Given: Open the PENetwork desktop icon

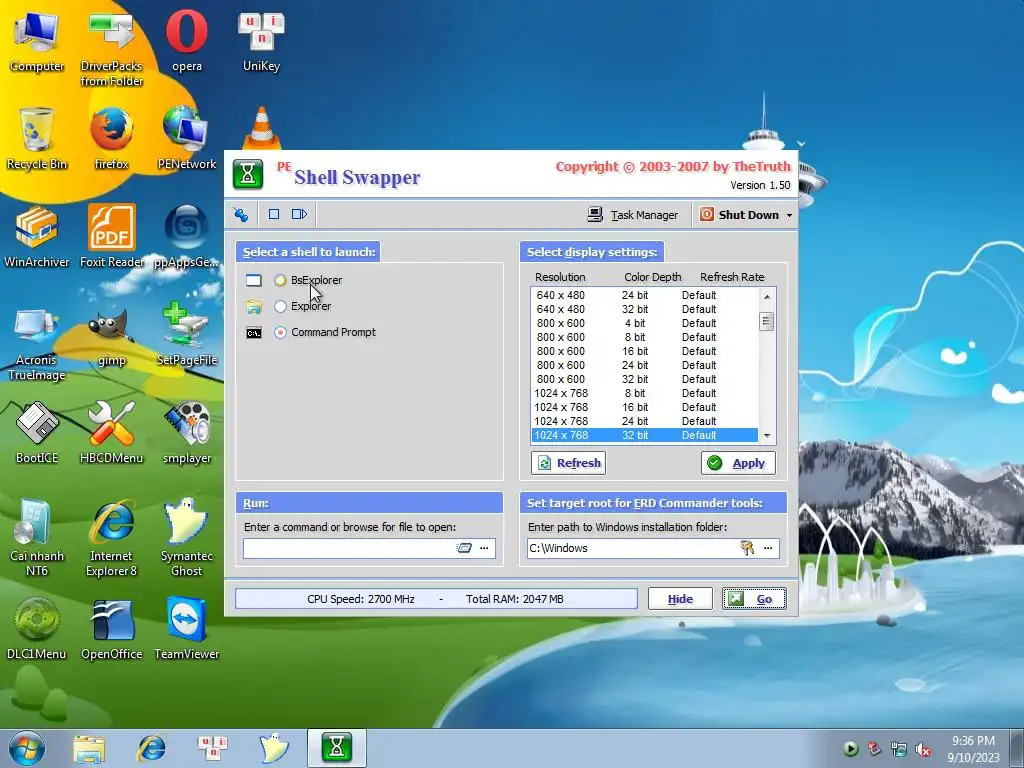Looking at the screenshot, I should coord(187,138).
